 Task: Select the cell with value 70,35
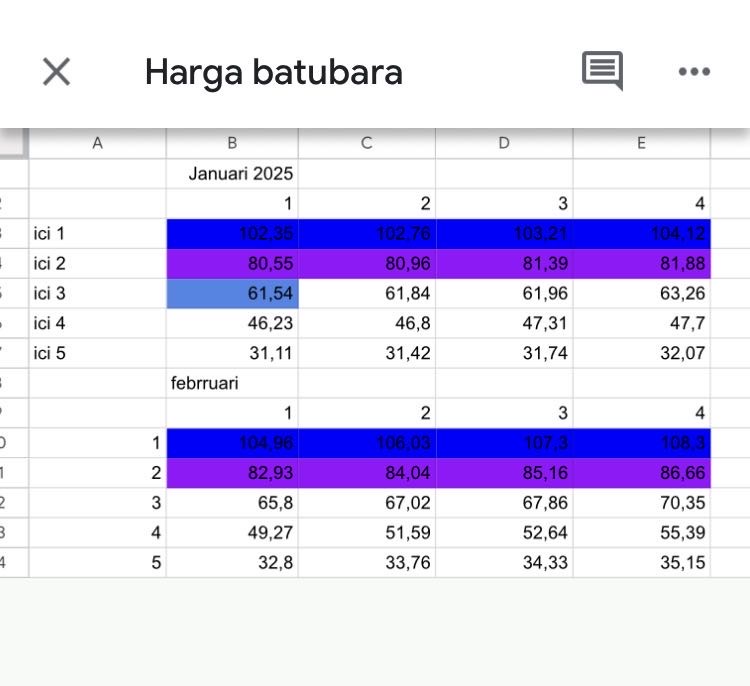641,503
